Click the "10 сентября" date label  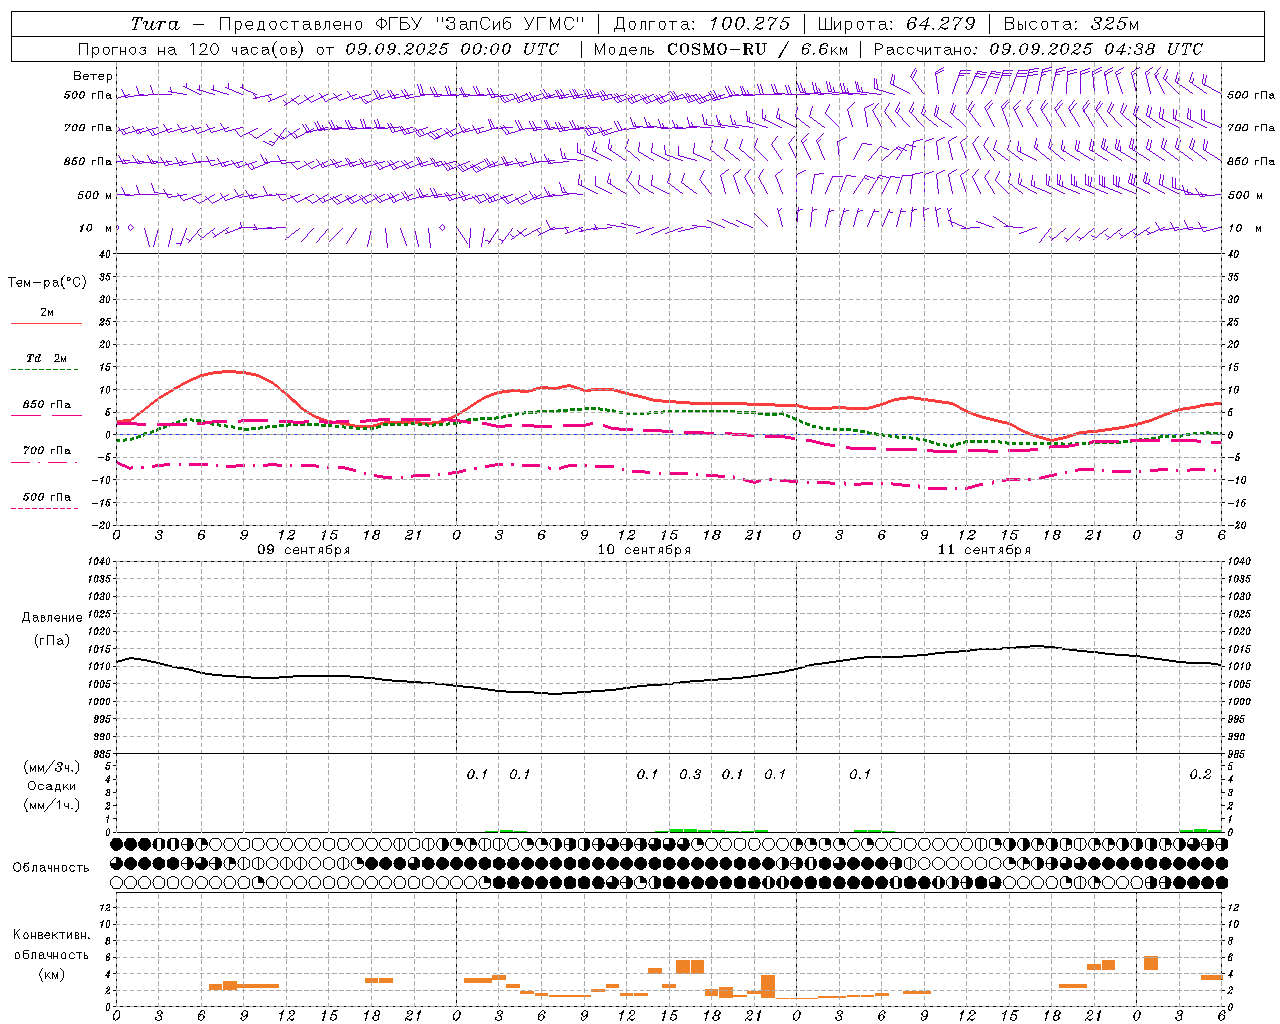(x=644, y=550)
